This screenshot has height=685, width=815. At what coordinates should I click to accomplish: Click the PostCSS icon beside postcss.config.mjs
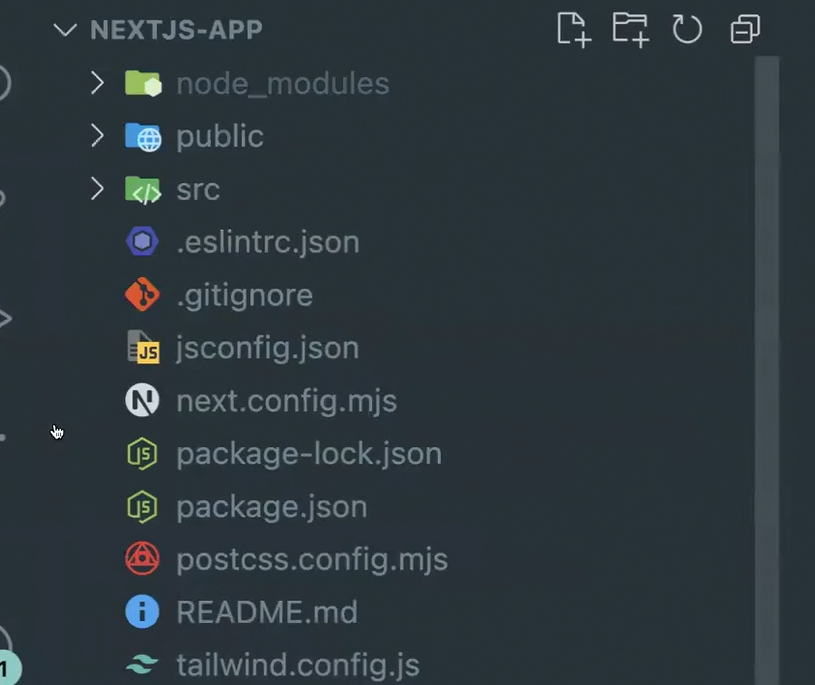click(x=142, y=559)
